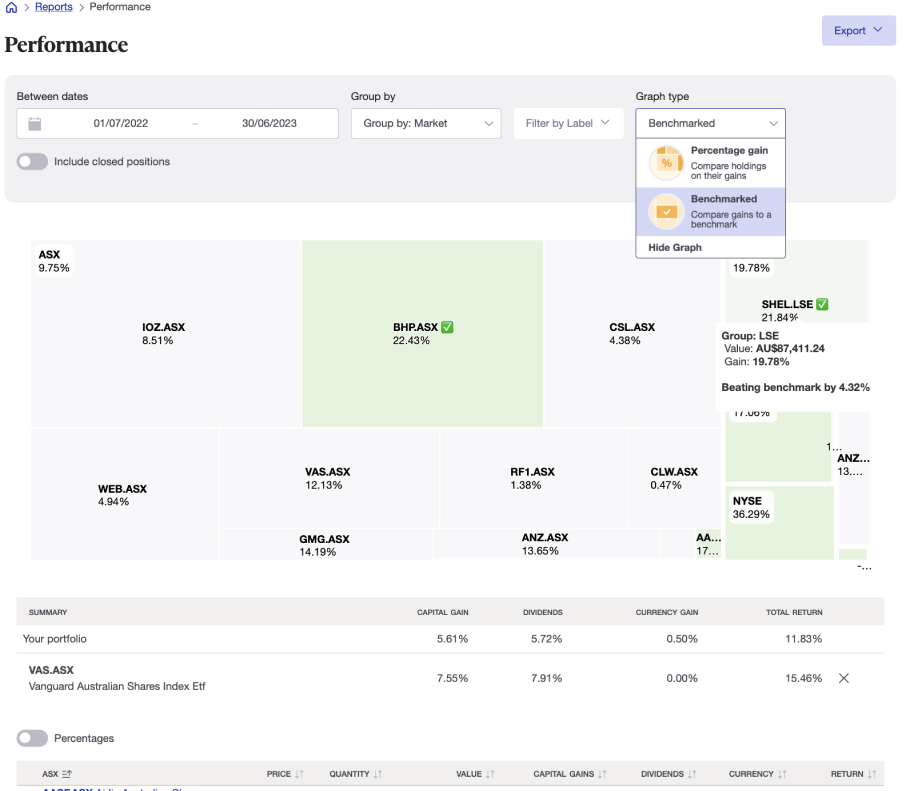Click the ASX 9.75% group label
Image resolution: width=917 pixels, height=791 pixels.
pos(54,261)
